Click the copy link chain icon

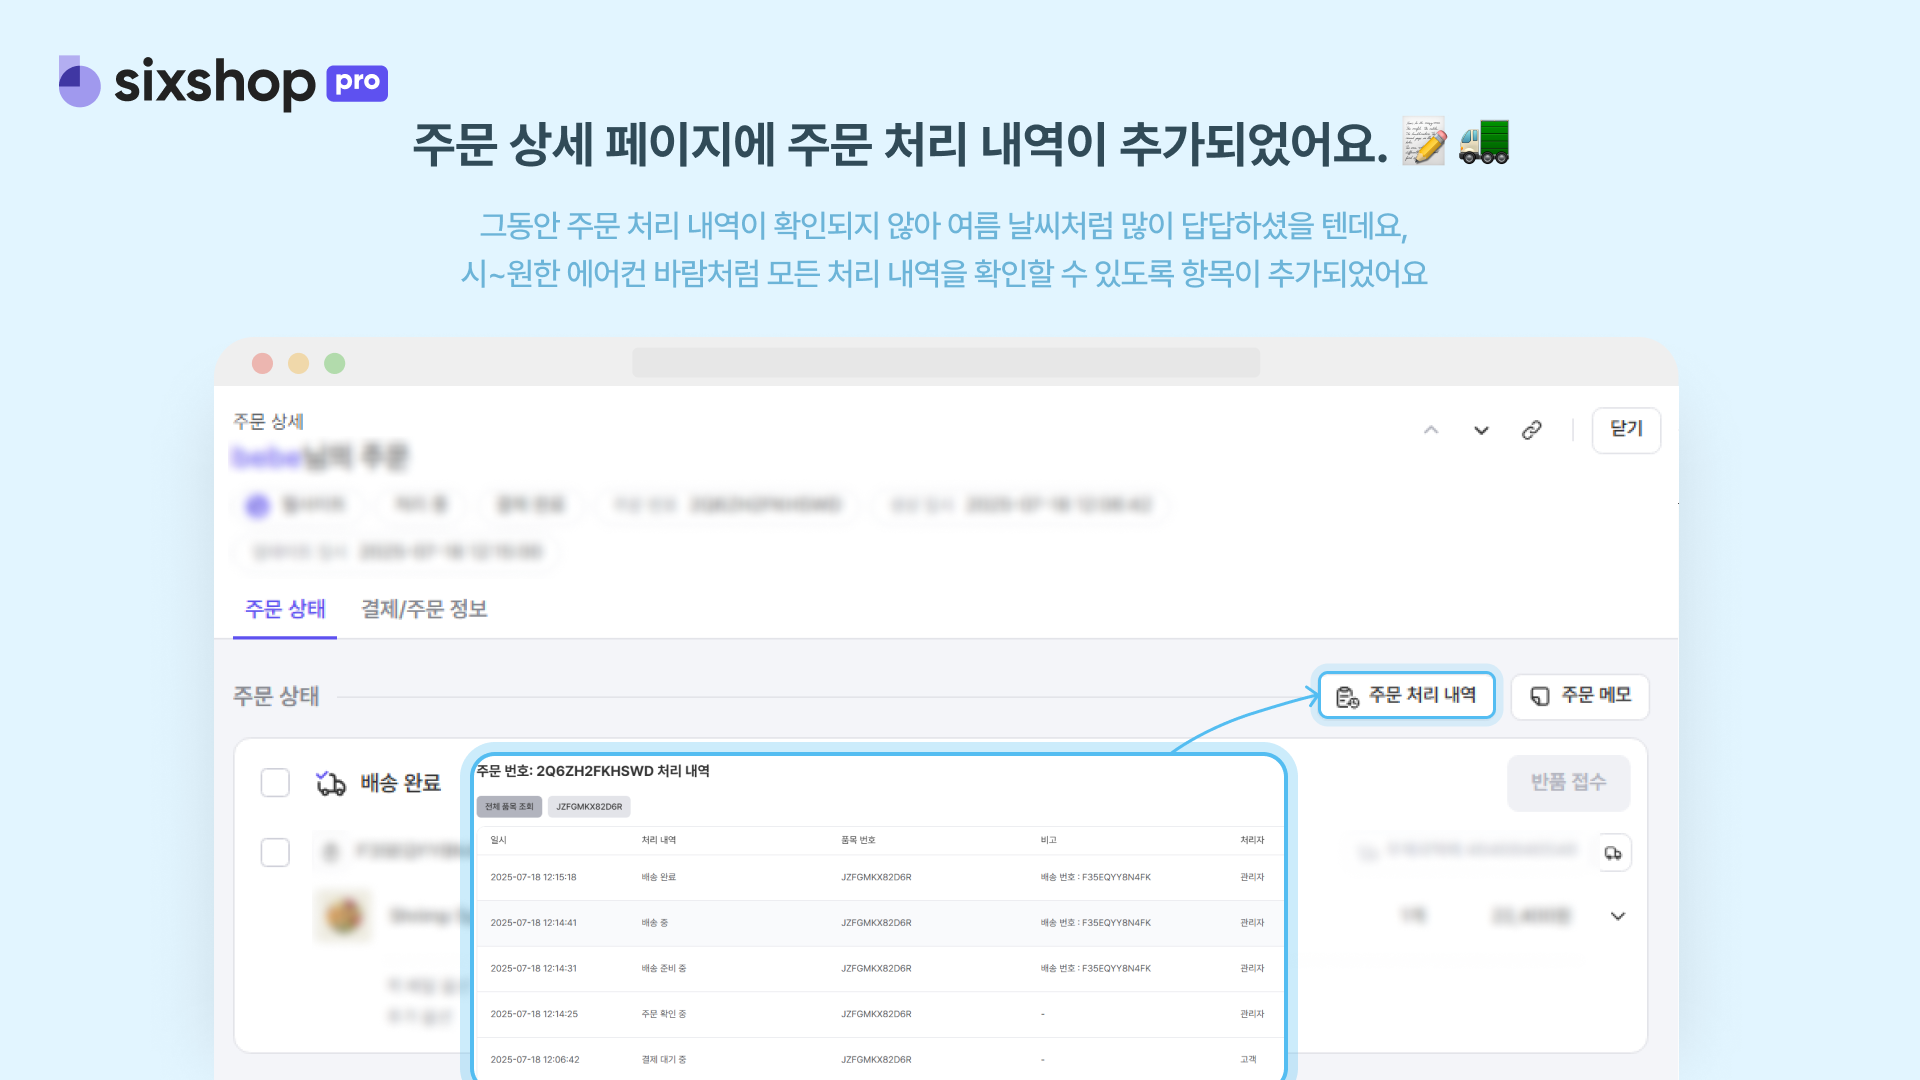tap(1531, 430)
